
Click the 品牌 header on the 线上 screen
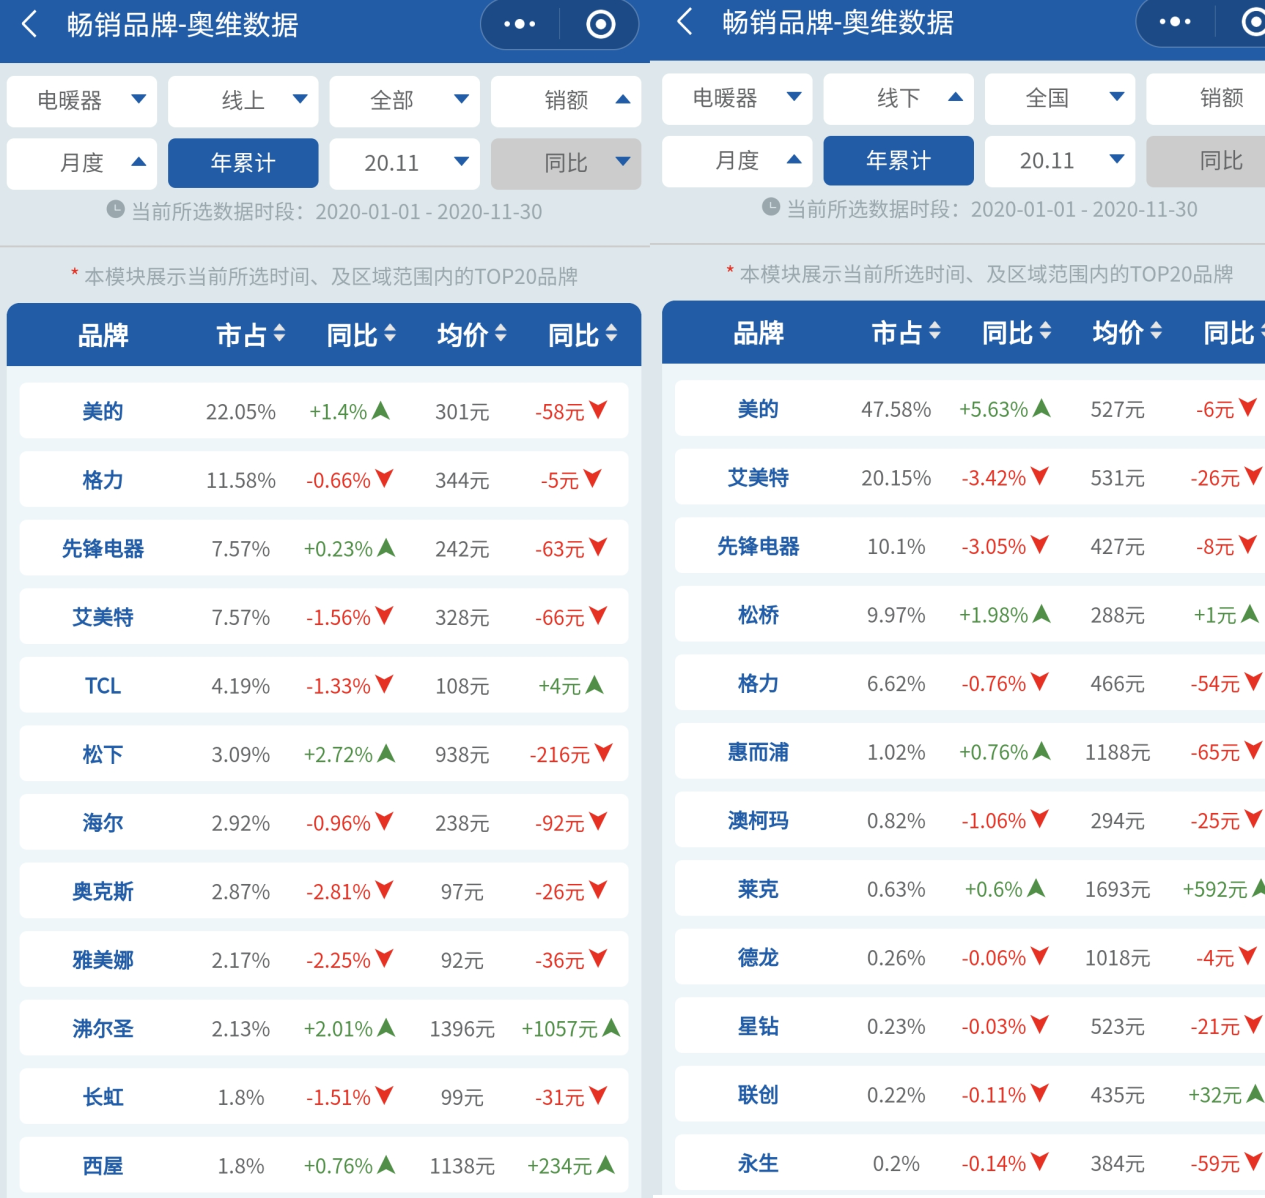click(103, 335)
